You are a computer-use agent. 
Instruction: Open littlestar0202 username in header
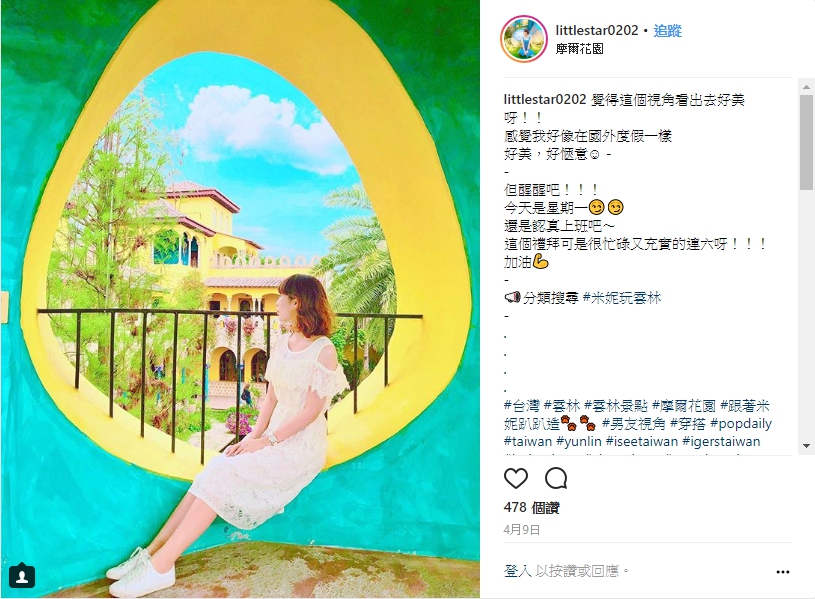click(597, 31)
